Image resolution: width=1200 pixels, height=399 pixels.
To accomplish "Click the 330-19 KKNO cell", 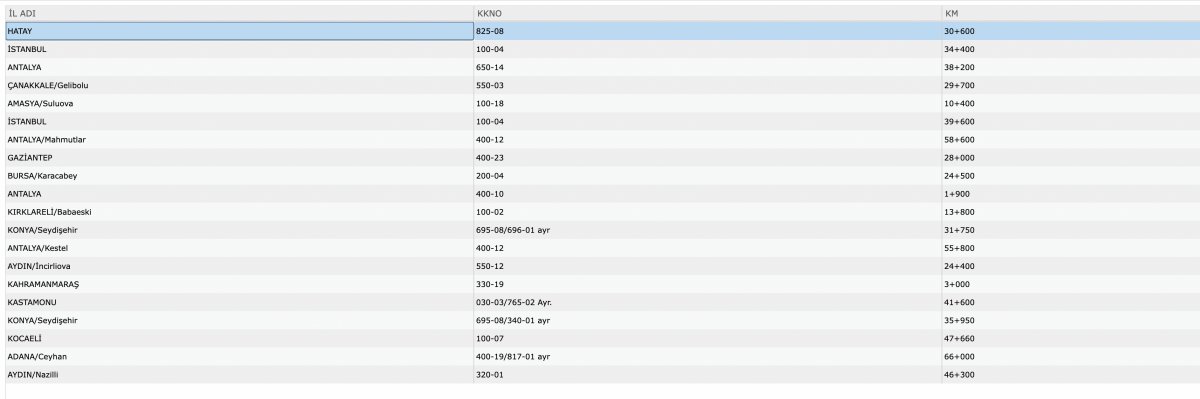I will pos(707,284).
